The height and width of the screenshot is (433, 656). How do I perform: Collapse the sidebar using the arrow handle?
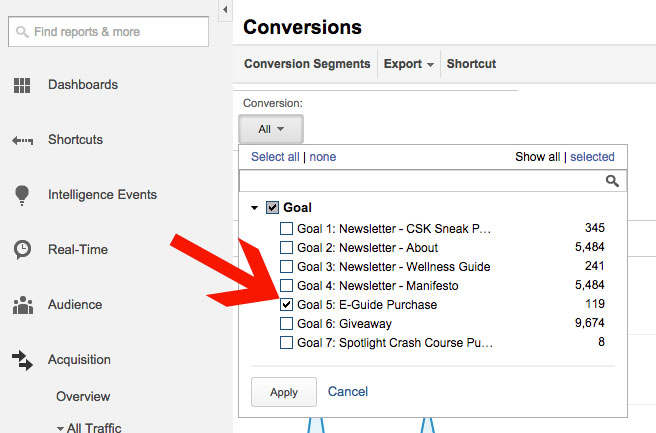coord(225,10)
